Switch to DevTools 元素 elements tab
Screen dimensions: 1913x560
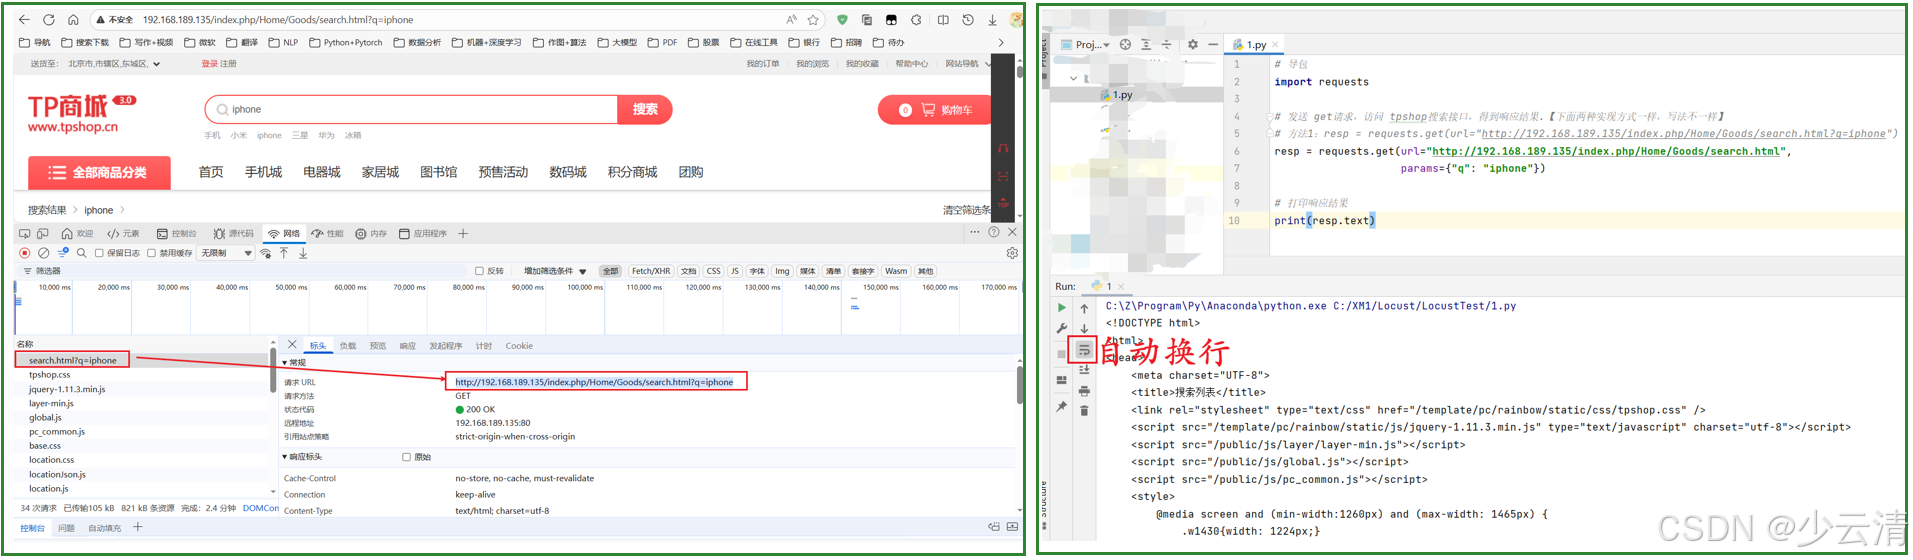click(123, 233)
